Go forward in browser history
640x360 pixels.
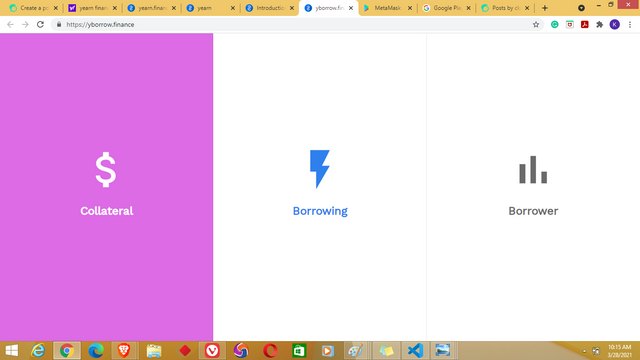(x=25, y=24)
